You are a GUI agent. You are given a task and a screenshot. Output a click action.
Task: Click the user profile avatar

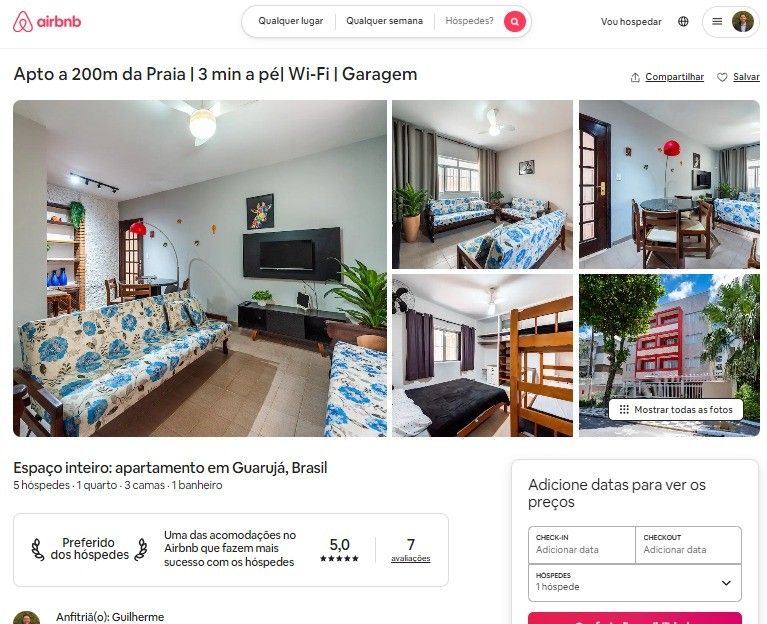[x=743, y=22]
